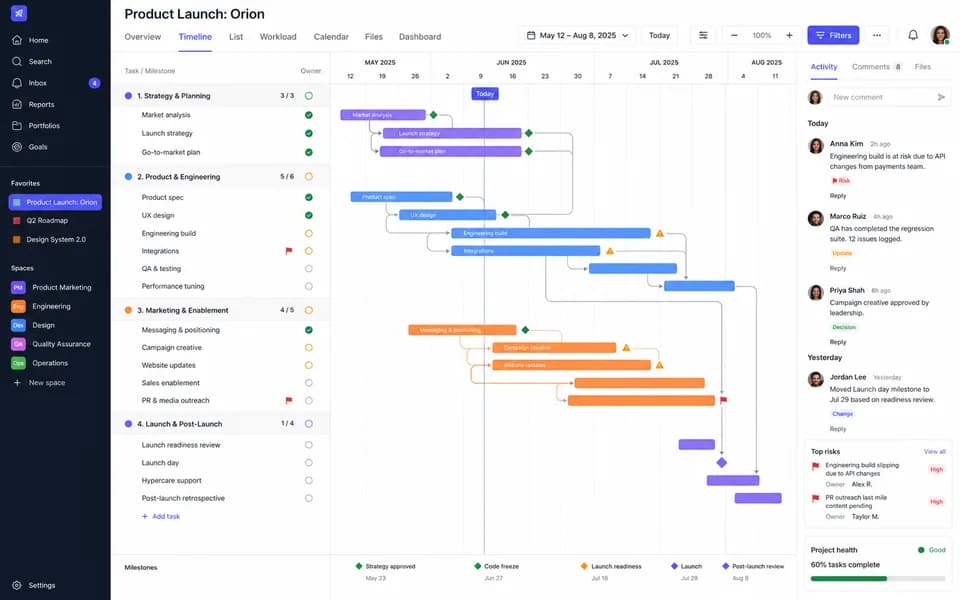This screenshot has height=600, width=960.
Task: Open the Quality Assurance space
Action: (51, 344)
